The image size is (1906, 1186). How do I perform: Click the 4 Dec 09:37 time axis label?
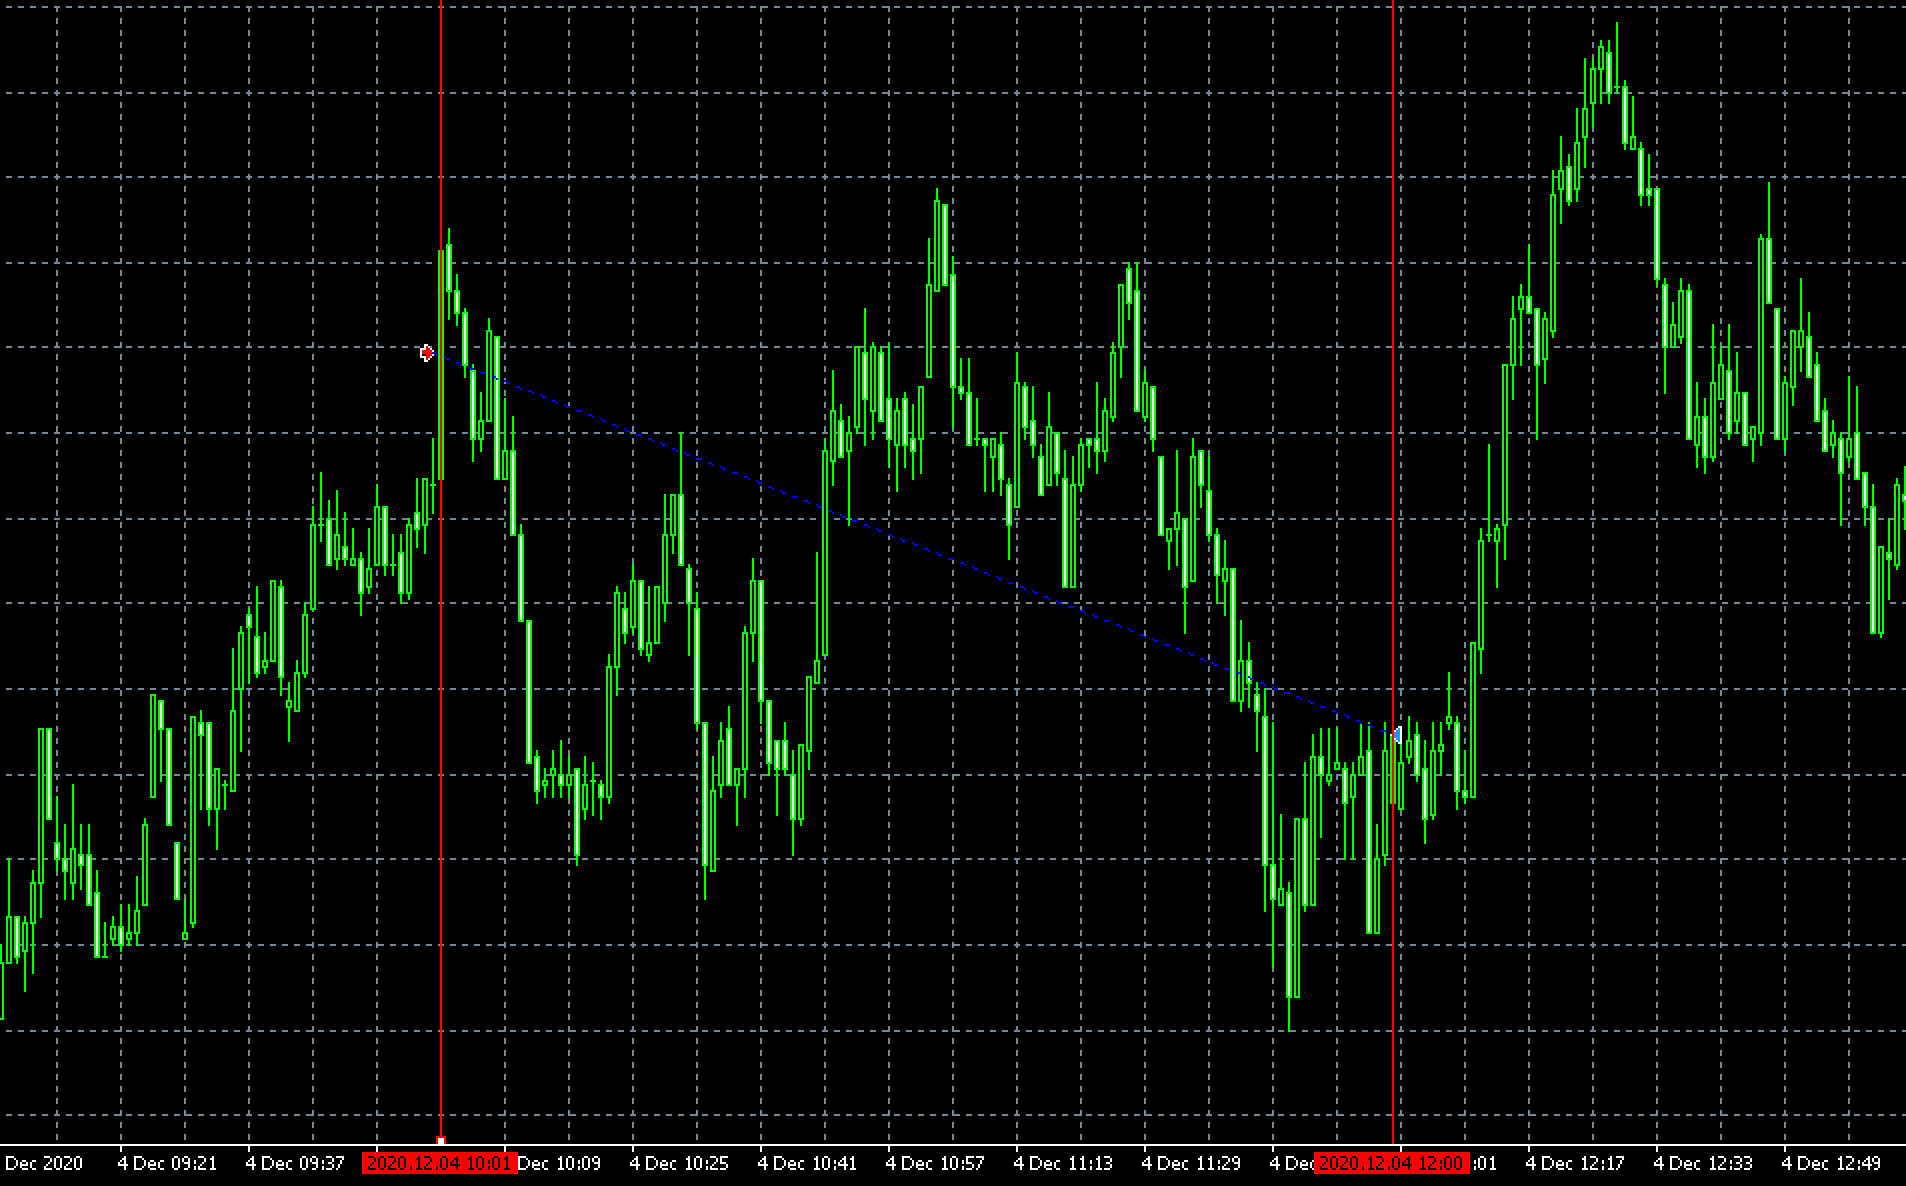[295, 1163]
